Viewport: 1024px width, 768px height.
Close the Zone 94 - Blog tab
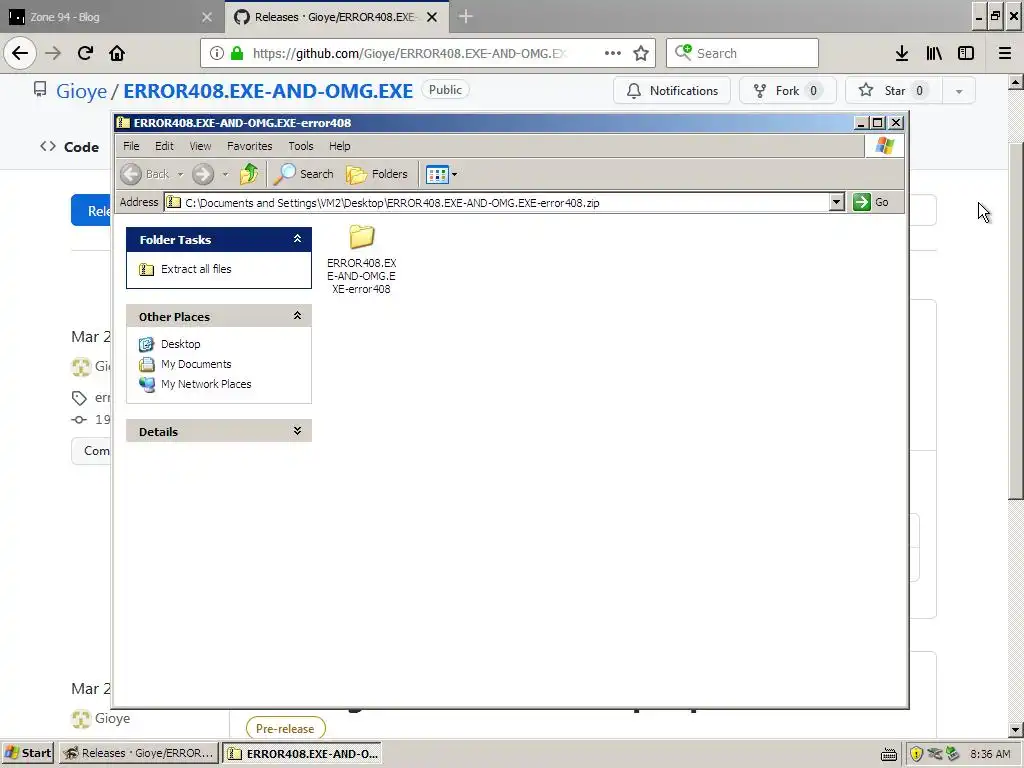(x=207, y=17)
